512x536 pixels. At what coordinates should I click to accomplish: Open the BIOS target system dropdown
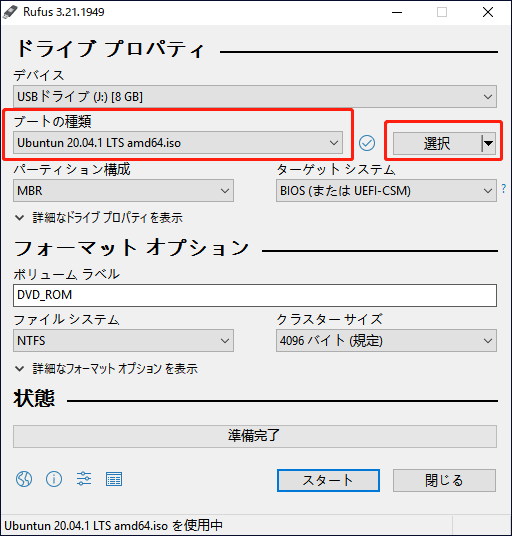pyautogui.click(x=386, y=190)
